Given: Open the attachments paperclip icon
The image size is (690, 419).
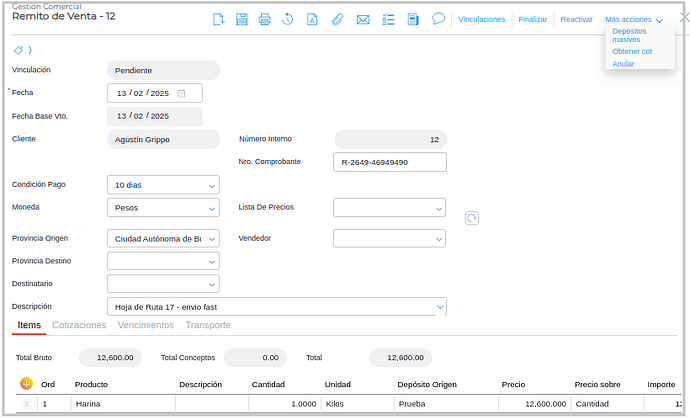Looking at the screenshot, I should pos(338,20).
